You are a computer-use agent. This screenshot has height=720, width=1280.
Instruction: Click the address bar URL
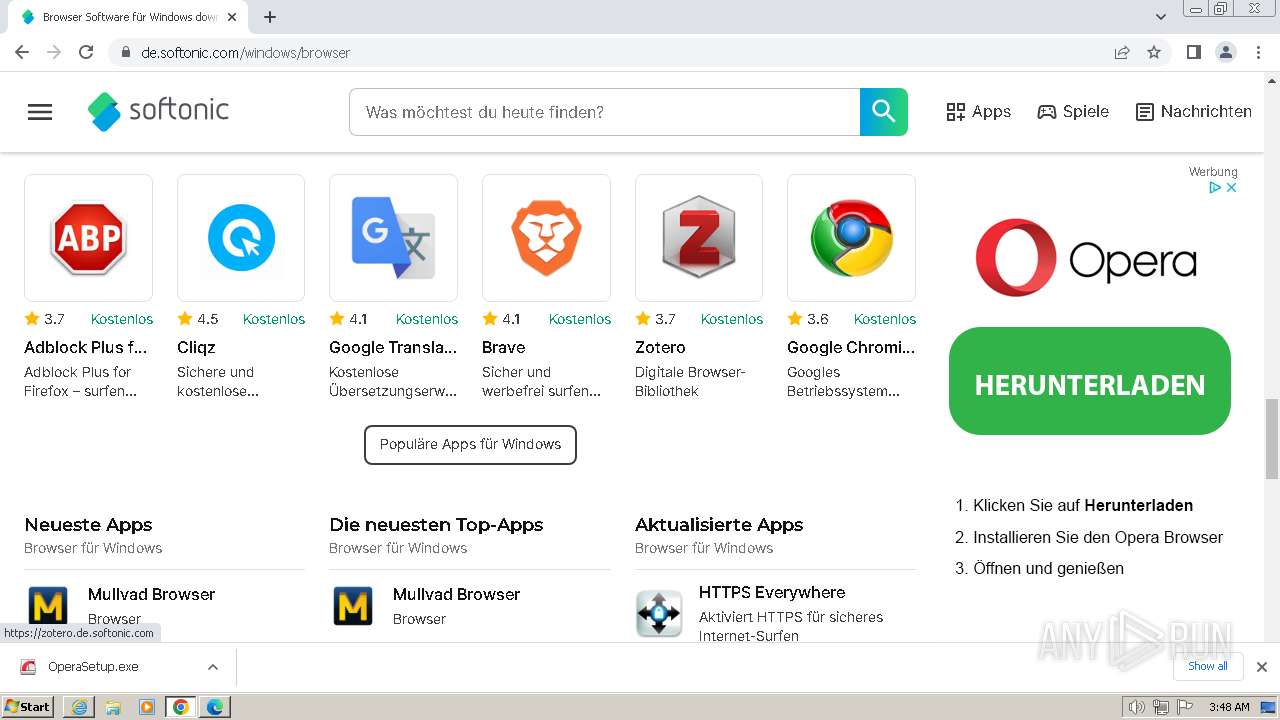pos(246,53)
